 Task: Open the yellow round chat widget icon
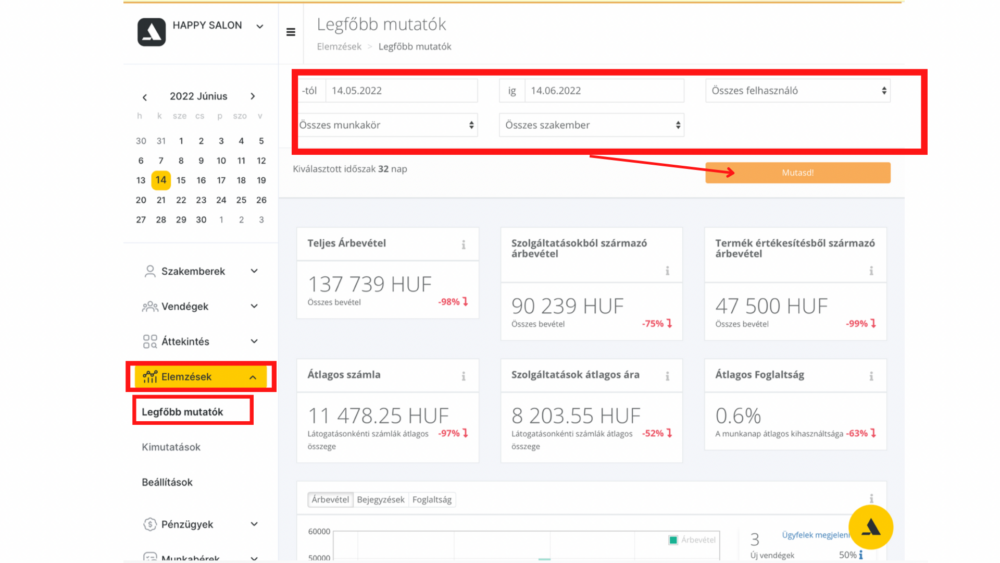click(871, 527)
